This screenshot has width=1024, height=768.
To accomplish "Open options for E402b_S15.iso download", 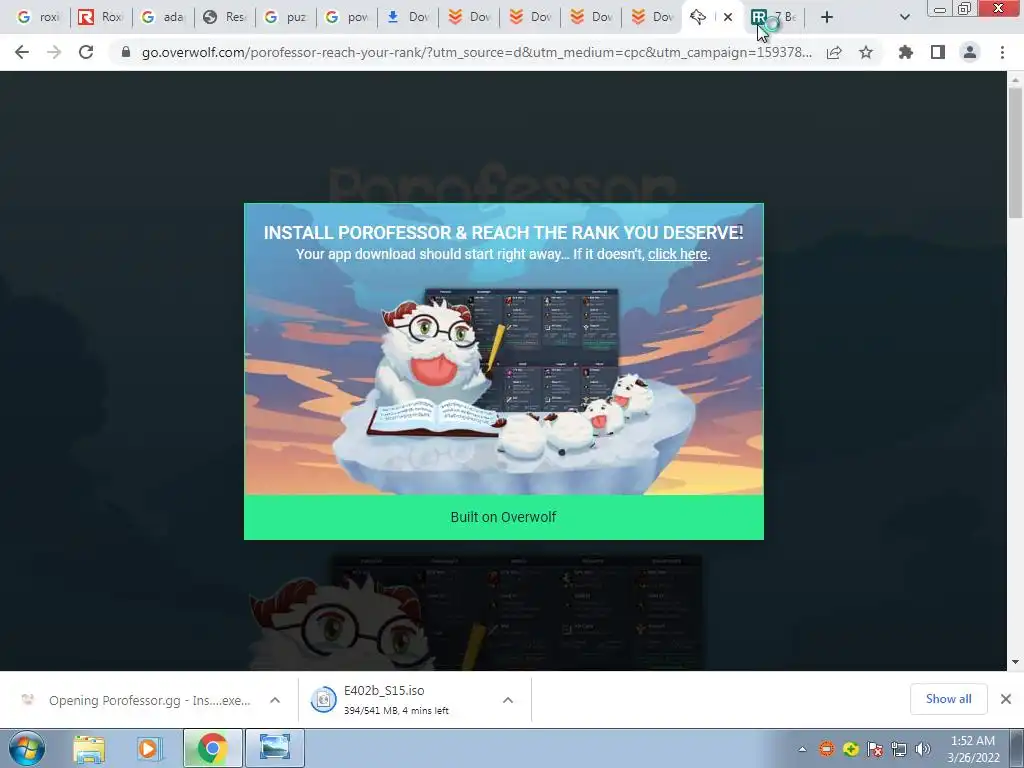I will pos(508,700).
